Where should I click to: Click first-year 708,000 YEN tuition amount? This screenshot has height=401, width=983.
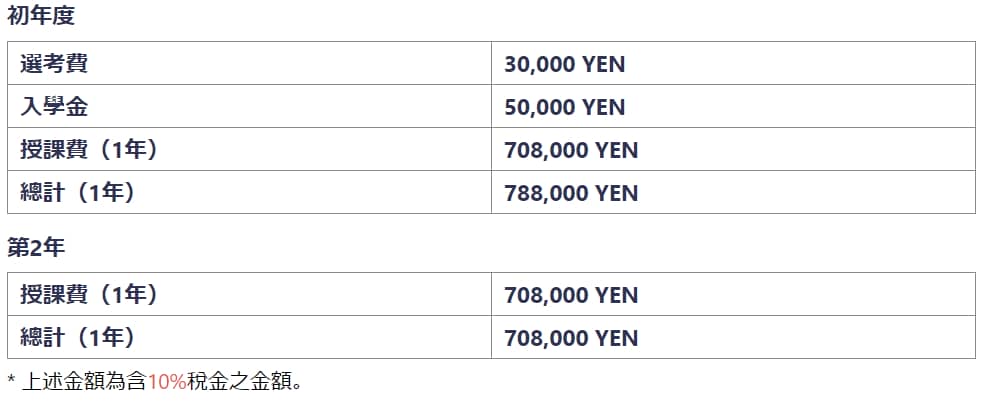click(x=571, y=150)
